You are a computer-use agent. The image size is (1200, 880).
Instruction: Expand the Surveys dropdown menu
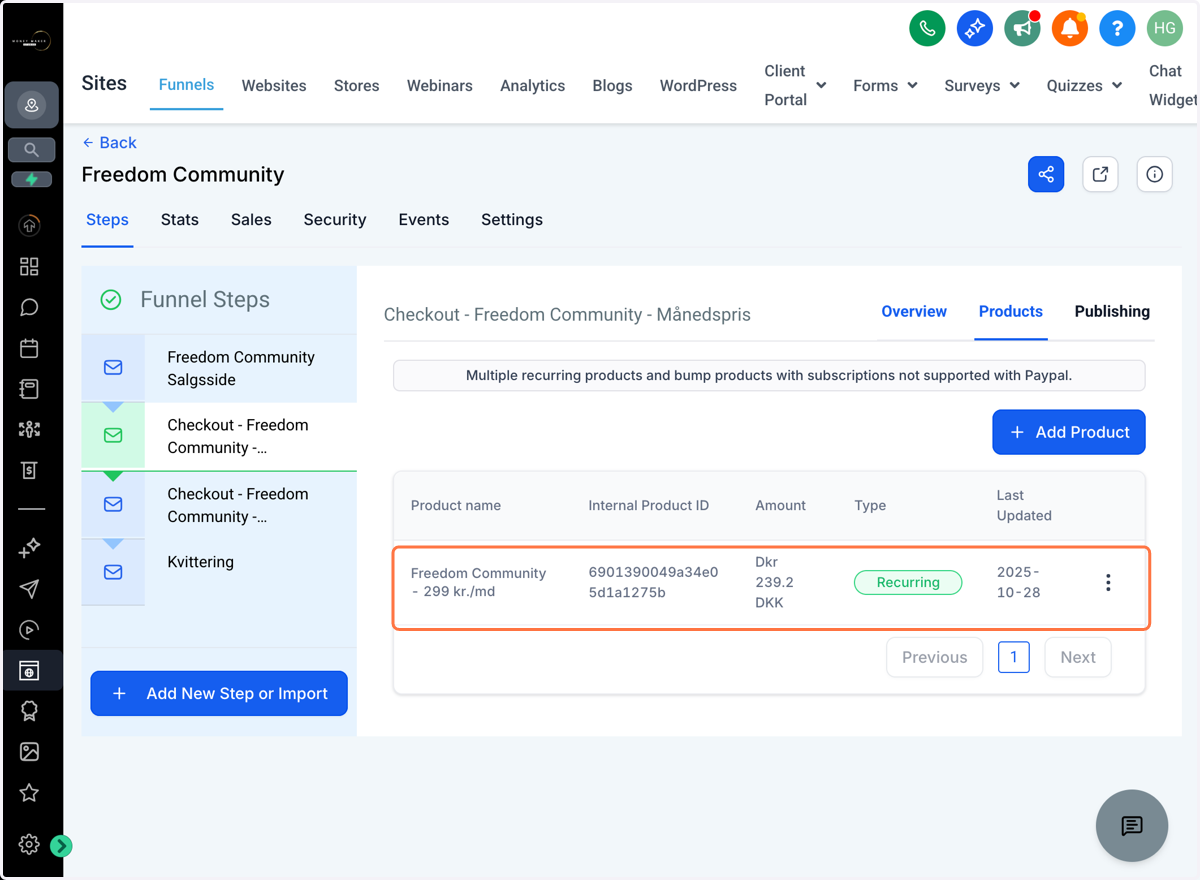tap(982, 86)
